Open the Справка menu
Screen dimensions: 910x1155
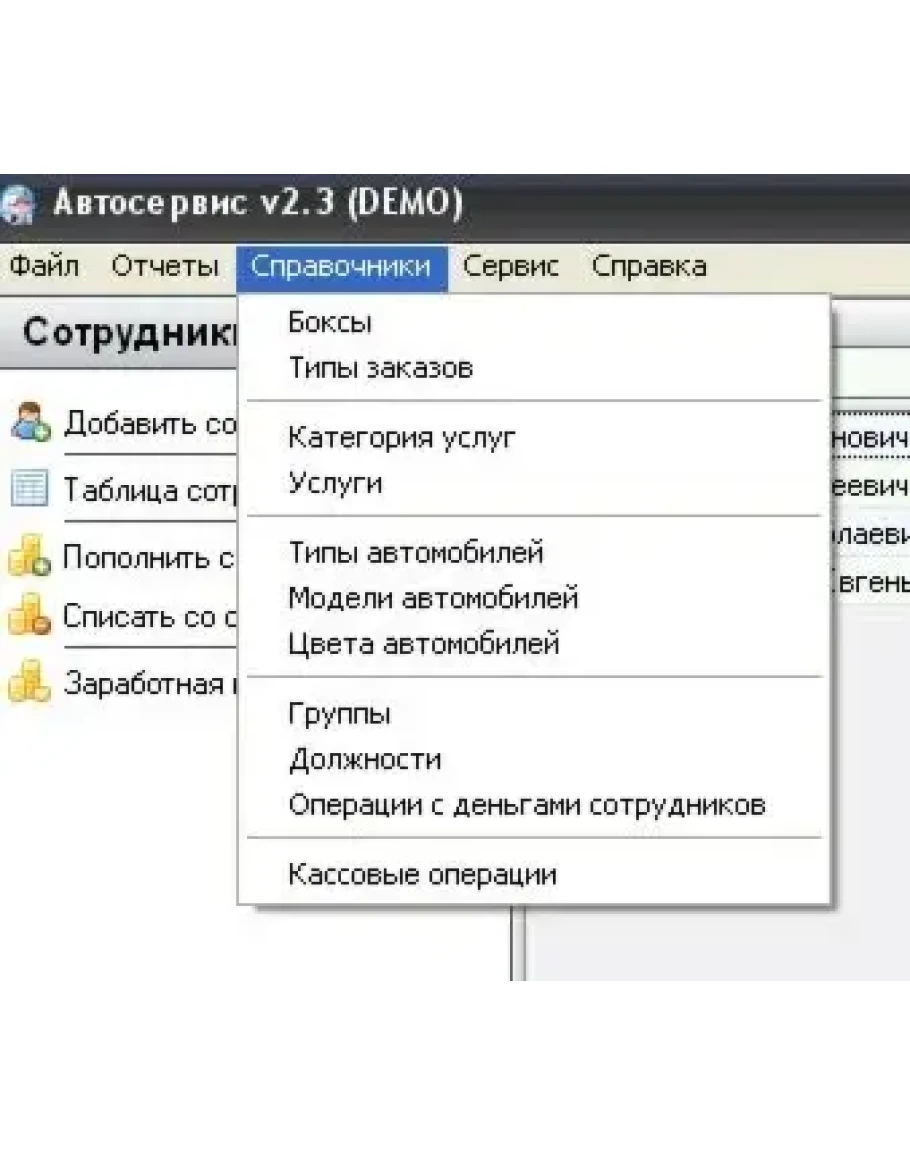(x=649, y=267)
